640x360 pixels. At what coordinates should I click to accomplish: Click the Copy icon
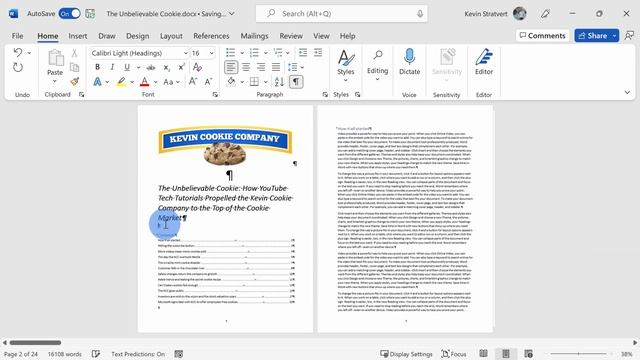point(74,67)
